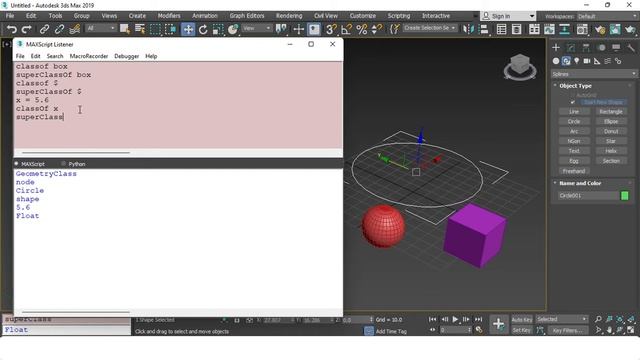This screenshot has height=360, width=640.
Task: Open the Splines category dropdown
Action: (593, 74)
